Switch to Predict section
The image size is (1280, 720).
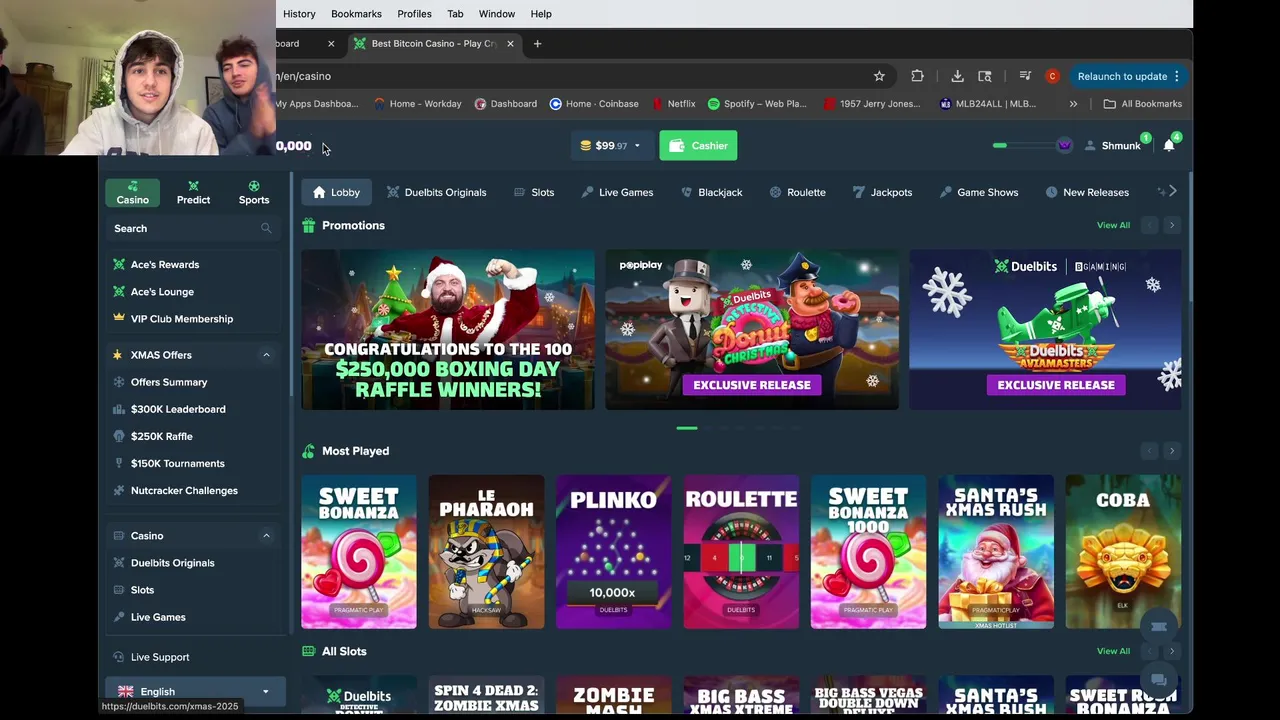[x=193, y=192]
